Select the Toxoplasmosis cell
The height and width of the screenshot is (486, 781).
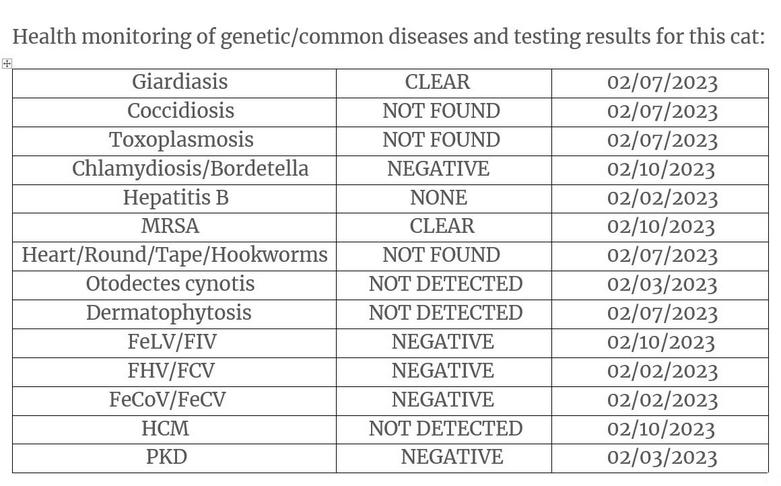pos(174,141)
